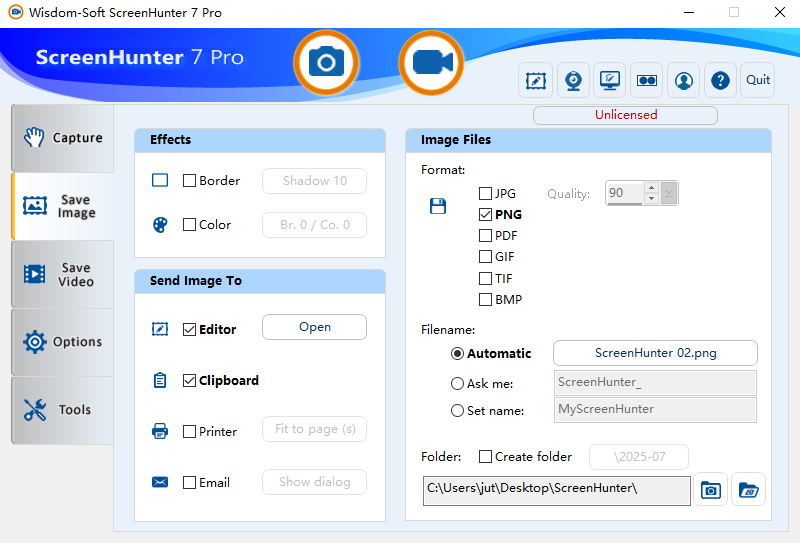This screenshot has width=800, height=543.
Task: Check the GIF format checkbox
Action: (x=485, y=257)
